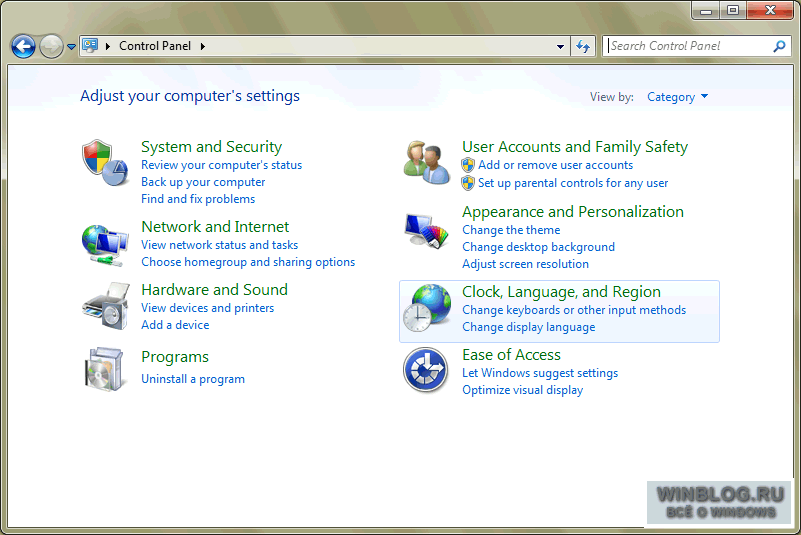Open System and Security heading

[x=211, y=147]
